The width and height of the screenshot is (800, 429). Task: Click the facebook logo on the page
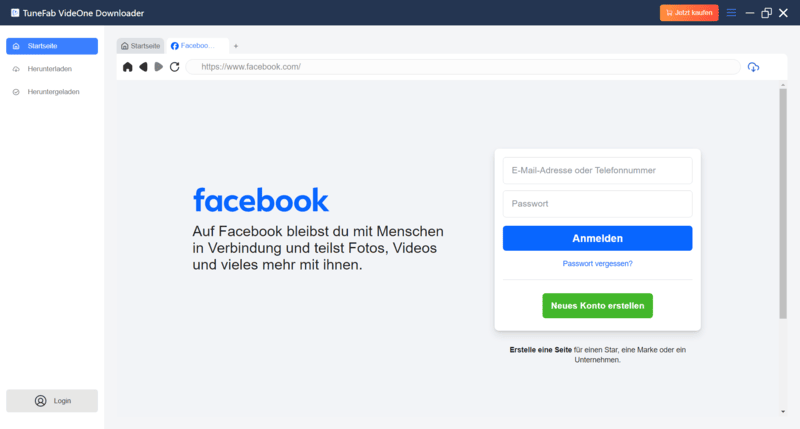261,200
